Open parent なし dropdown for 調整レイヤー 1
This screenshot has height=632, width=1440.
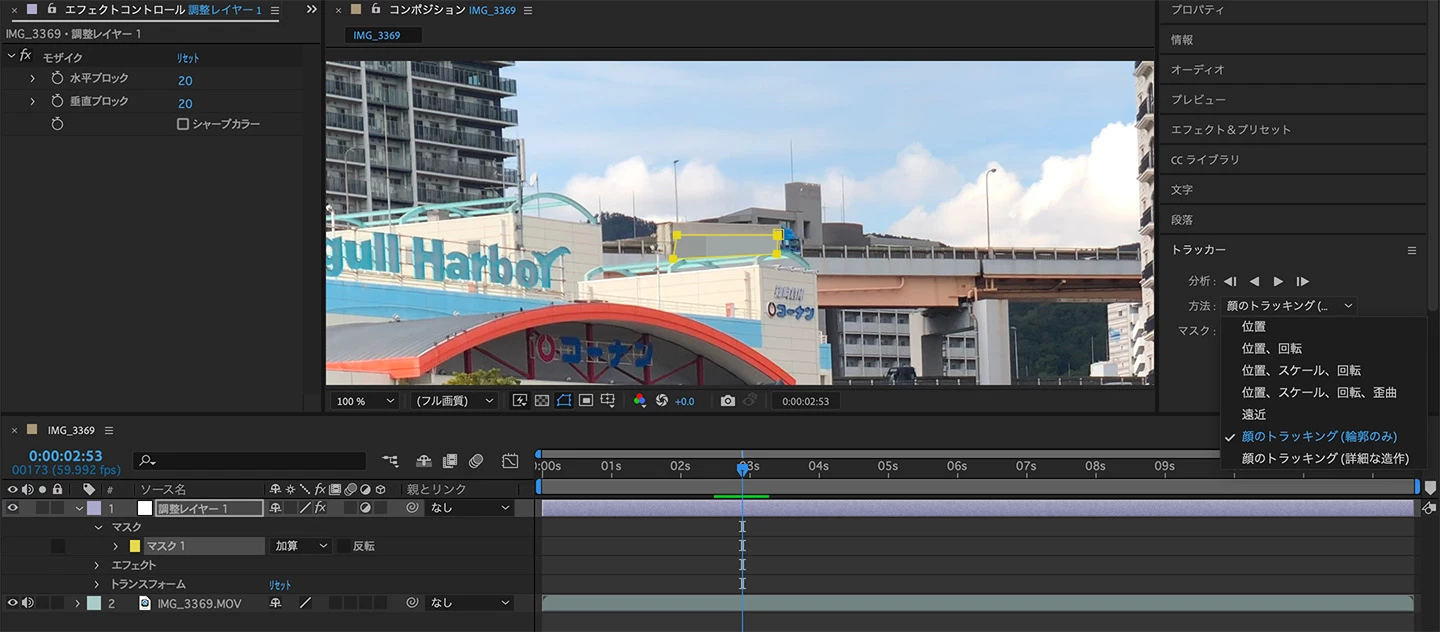click(x=470, y=508)
